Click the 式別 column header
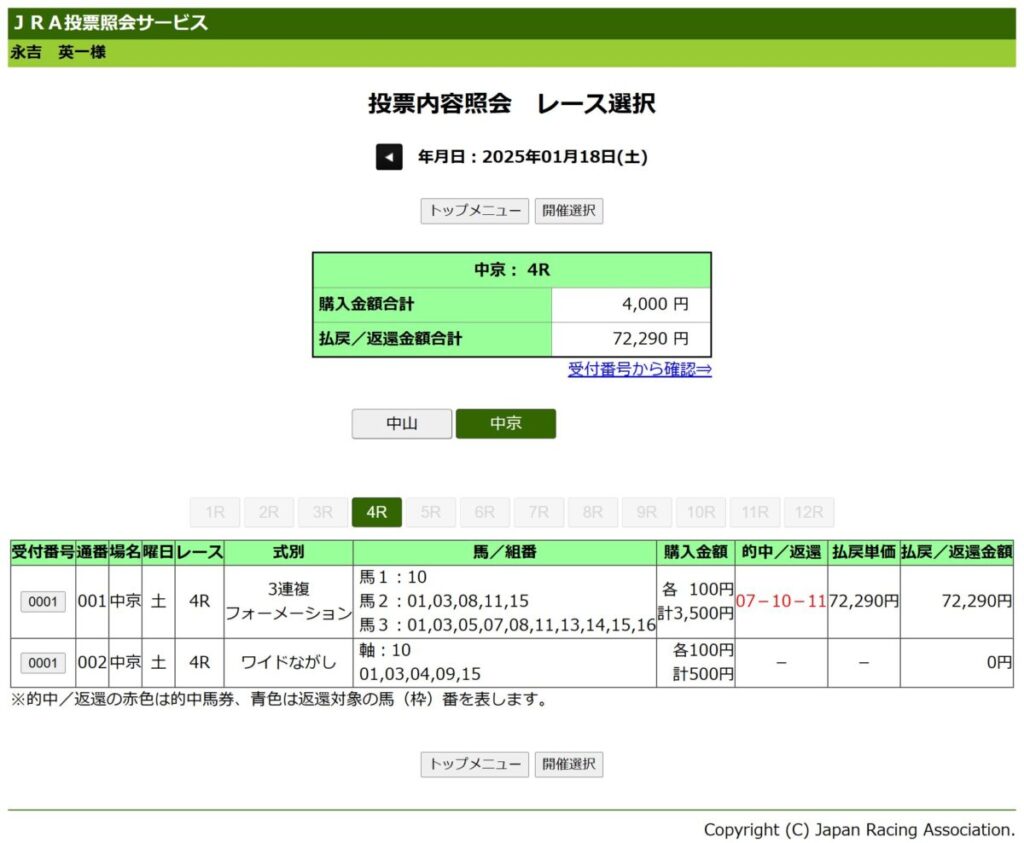This screenshot has height=843, width=1024. point(289,552)
